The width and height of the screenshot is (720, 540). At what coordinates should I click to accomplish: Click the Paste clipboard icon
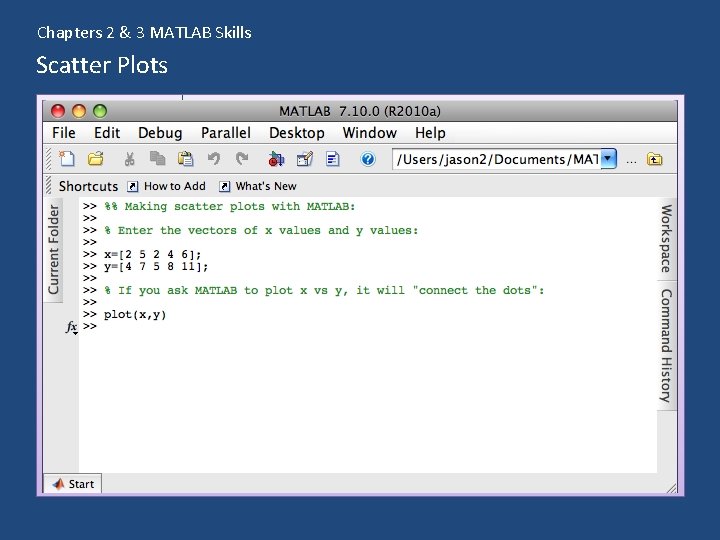point(186,159)
